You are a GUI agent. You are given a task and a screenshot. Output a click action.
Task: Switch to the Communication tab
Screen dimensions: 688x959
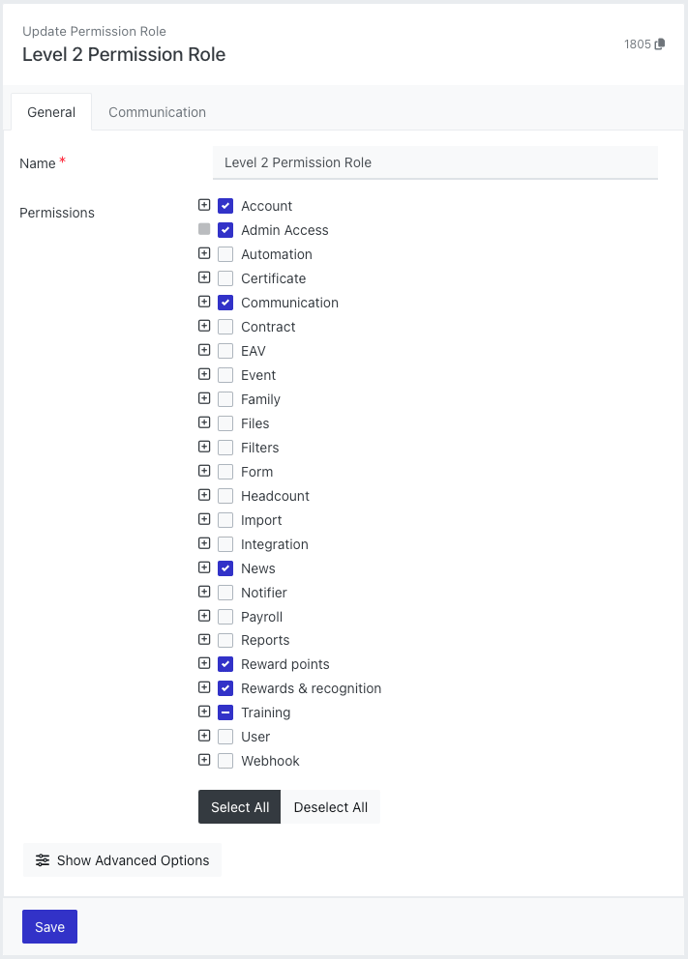click(x=157, y=112)
